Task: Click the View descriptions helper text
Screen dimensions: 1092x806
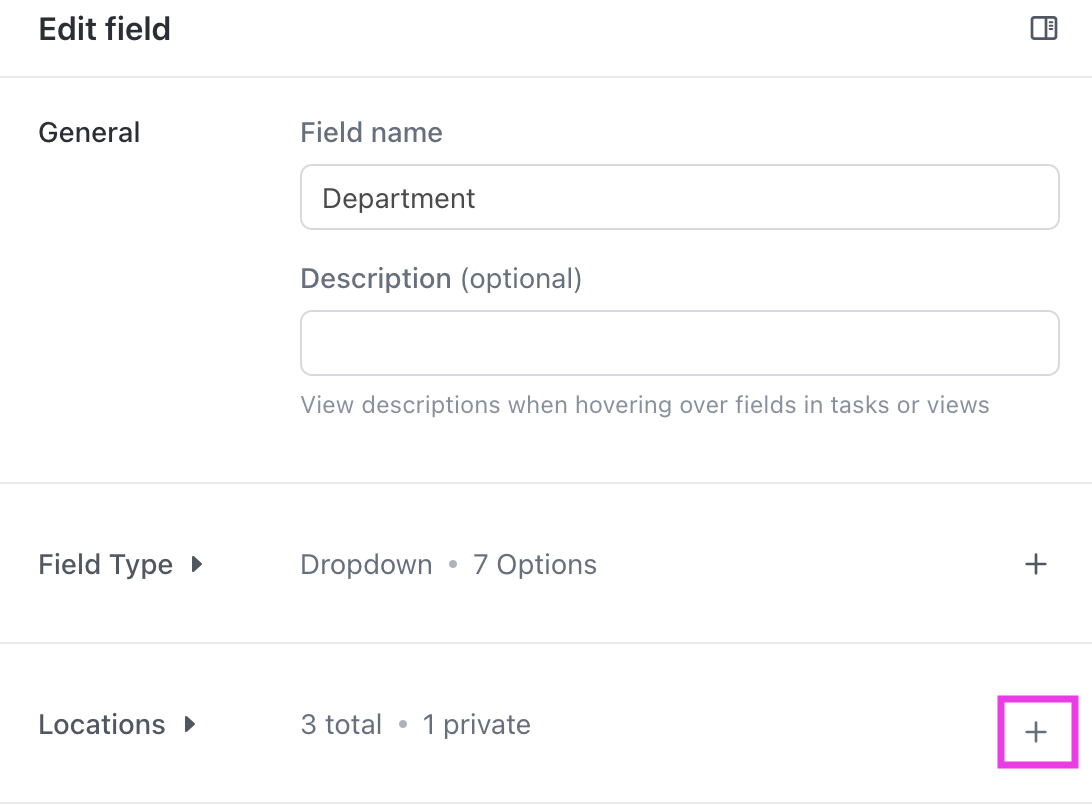Action: click(x=644, y=405)
